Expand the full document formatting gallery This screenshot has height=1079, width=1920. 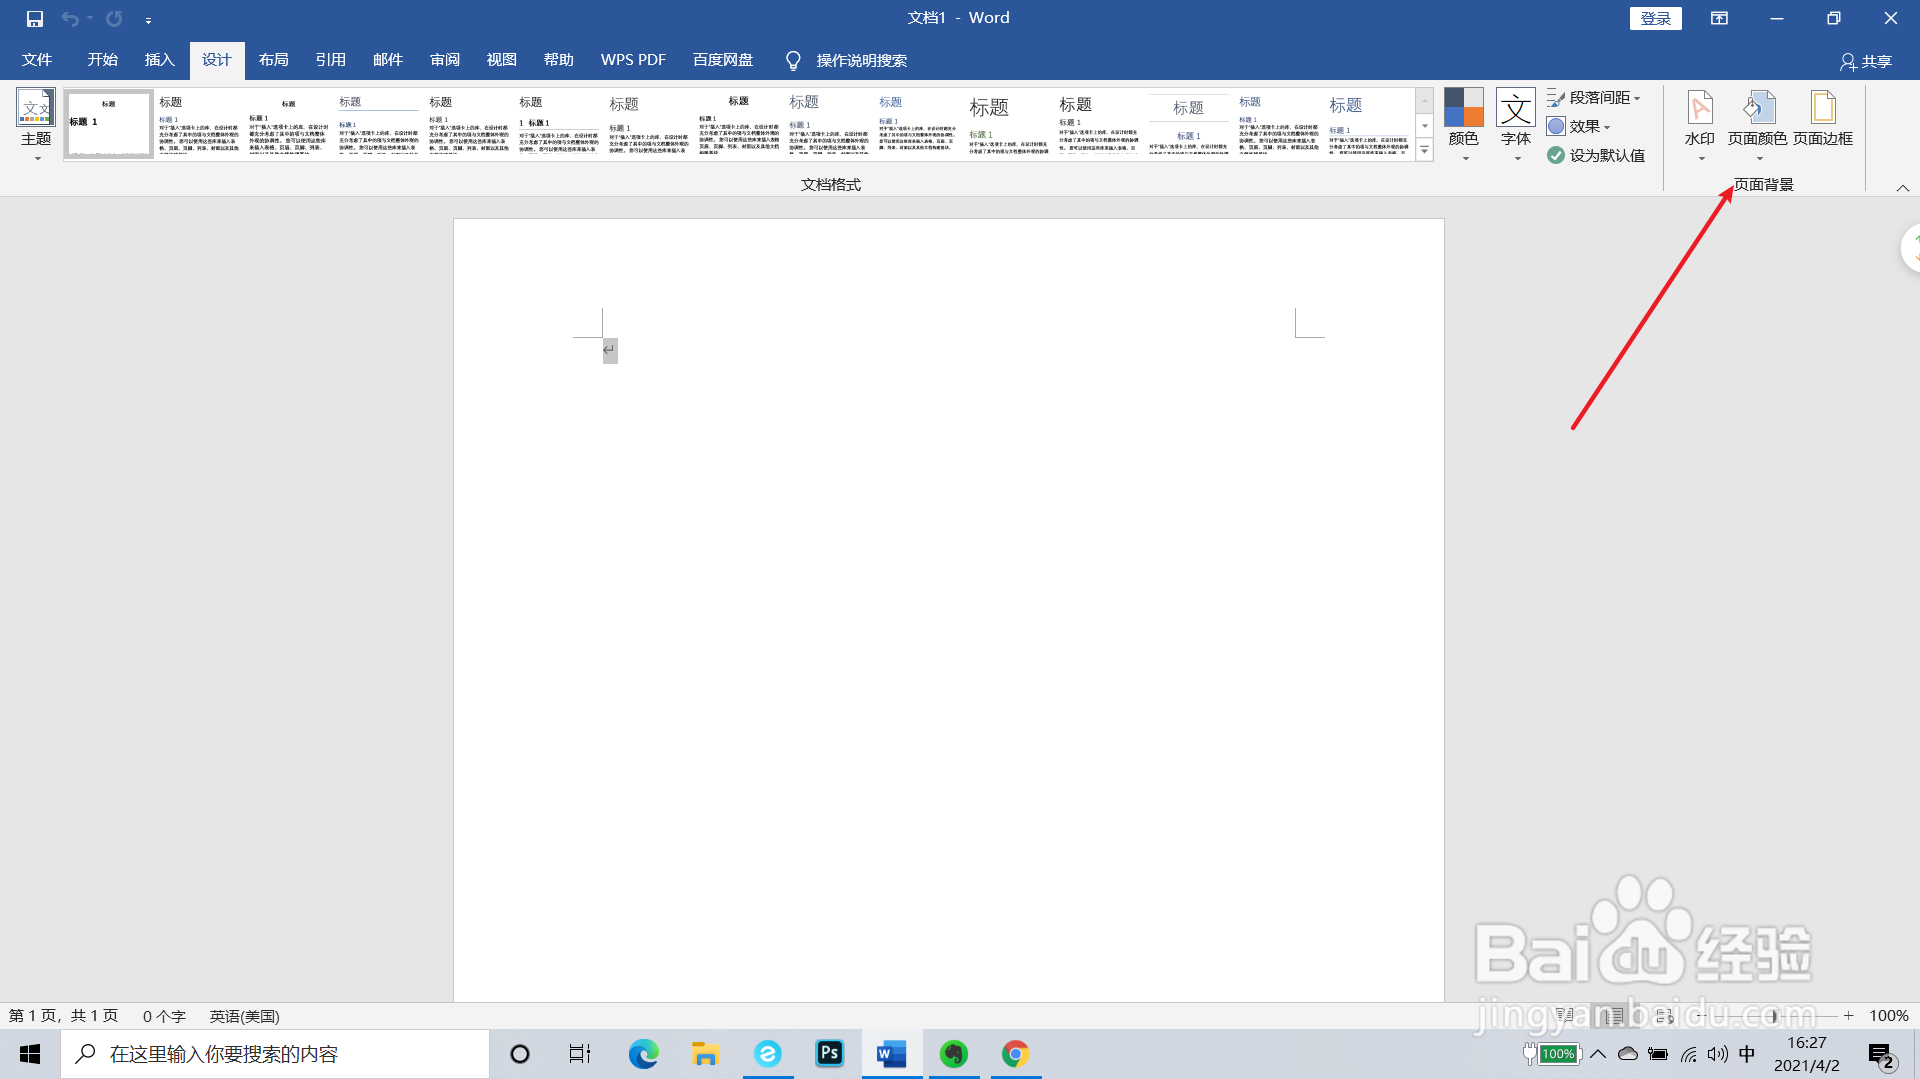click(1425, 150)
